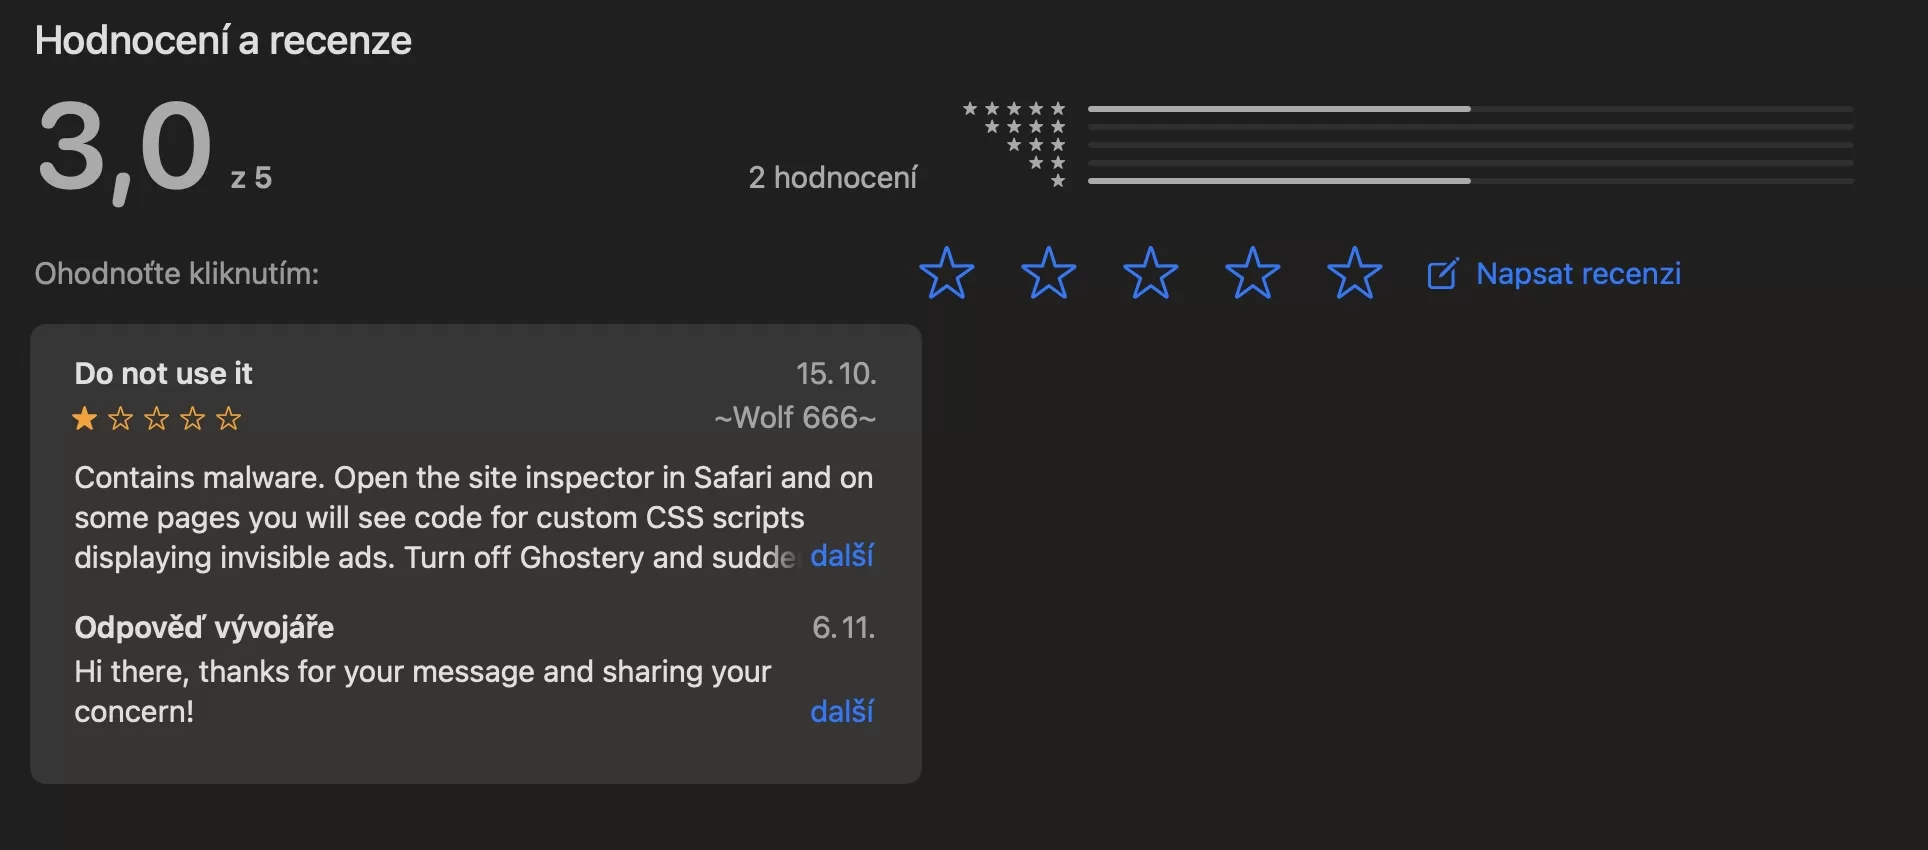Click the "Hodnocení a recenze" section heading
Screen dimensions: 1928x850
pos(223,40)
